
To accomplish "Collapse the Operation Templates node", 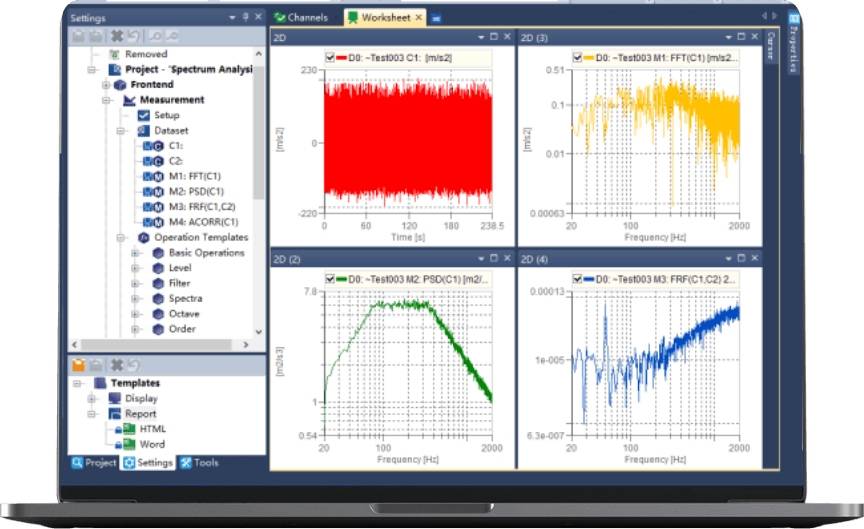I will pyautogui.click(x=121, y=237).
